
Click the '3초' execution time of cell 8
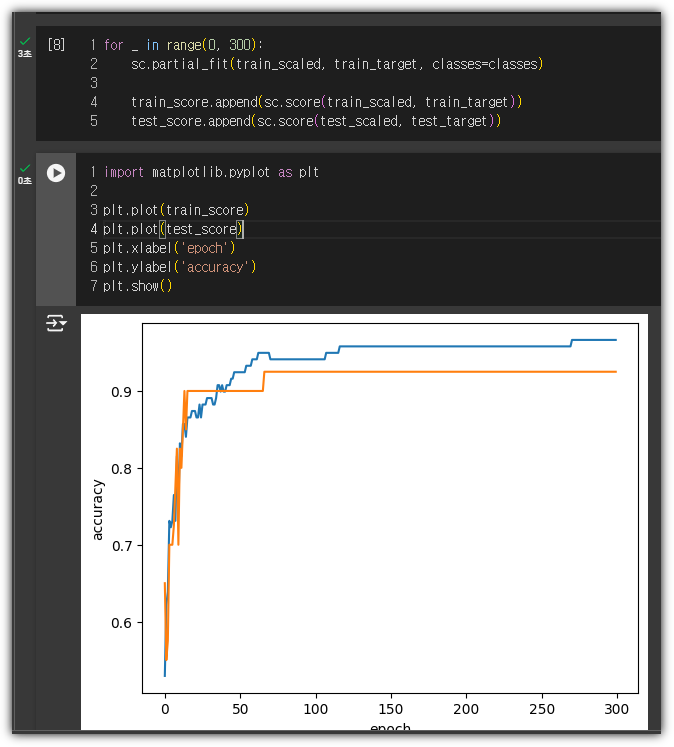[x=25, y=53]
